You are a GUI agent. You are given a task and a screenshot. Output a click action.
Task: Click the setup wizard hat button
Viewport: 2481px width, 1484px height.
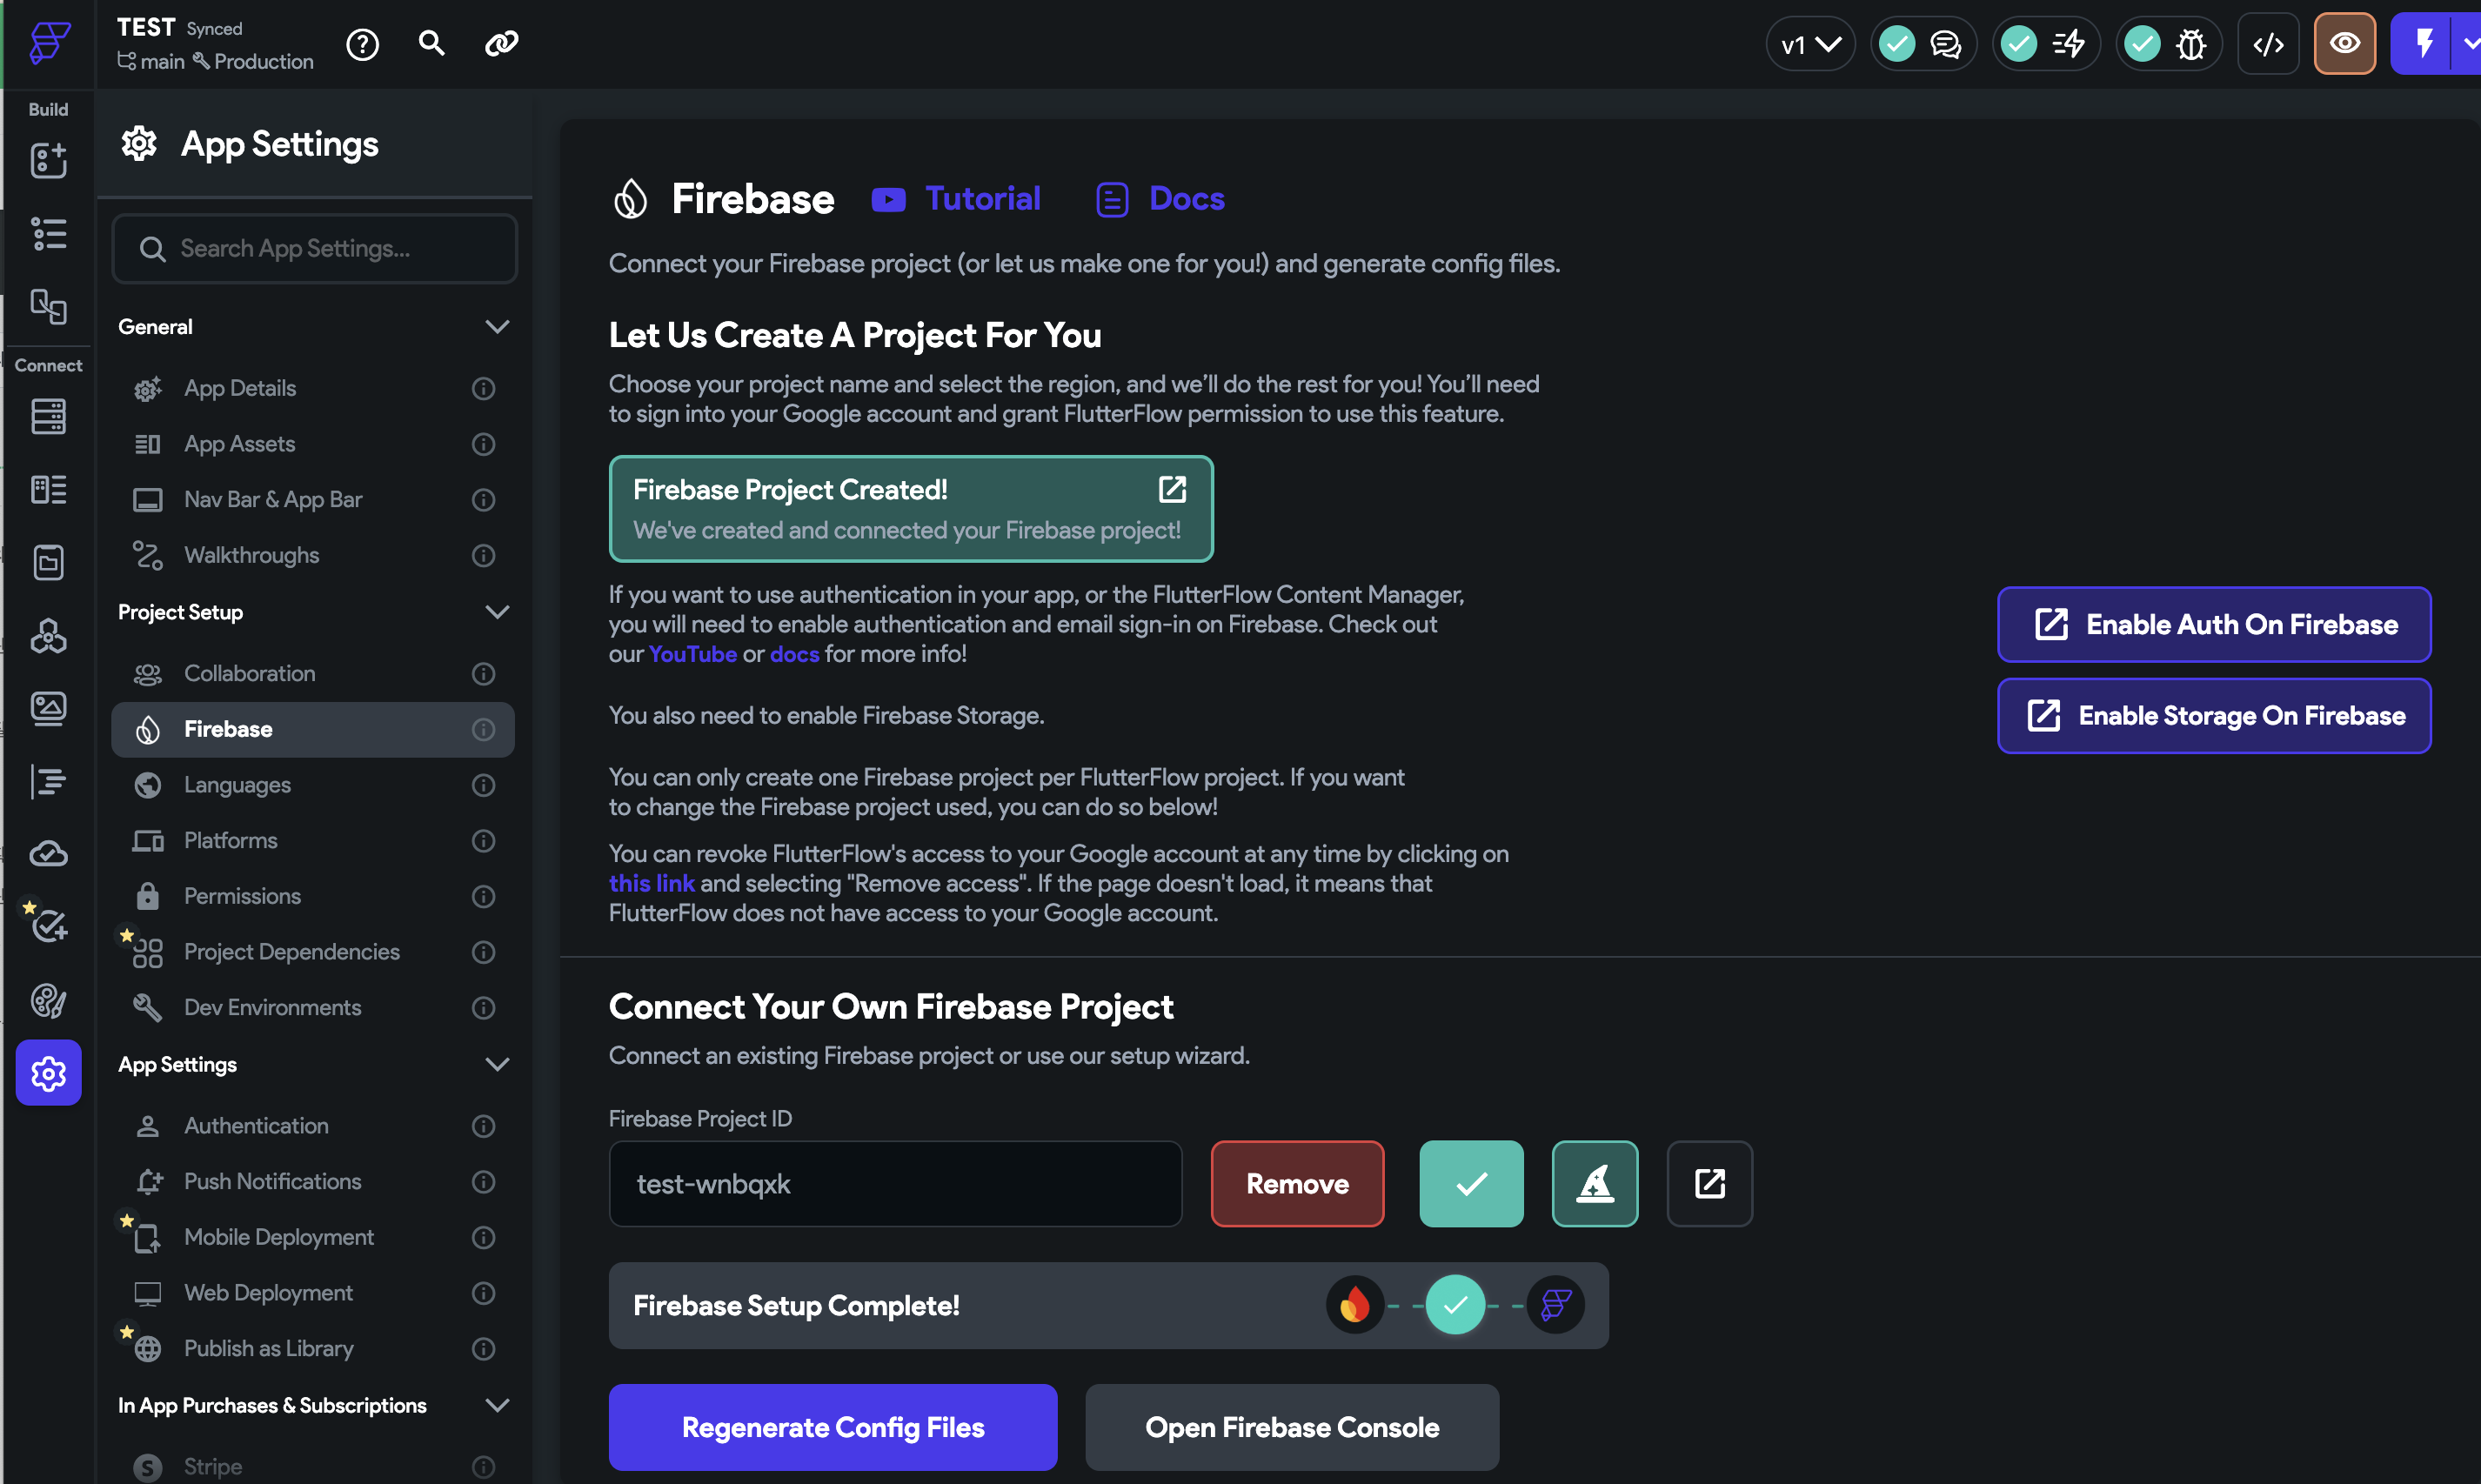pyautogui.click(x=1594, y=1184)
